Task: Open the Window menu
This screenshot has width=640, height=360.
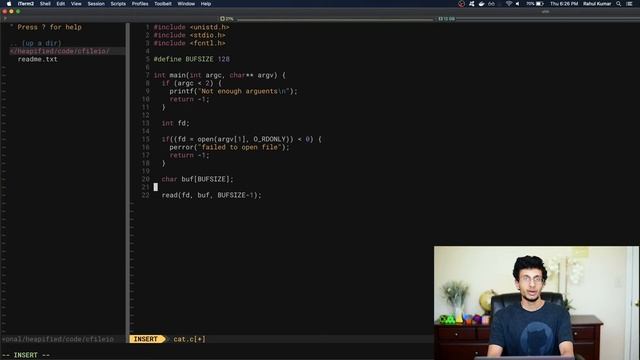Action: tap(186, 4)
